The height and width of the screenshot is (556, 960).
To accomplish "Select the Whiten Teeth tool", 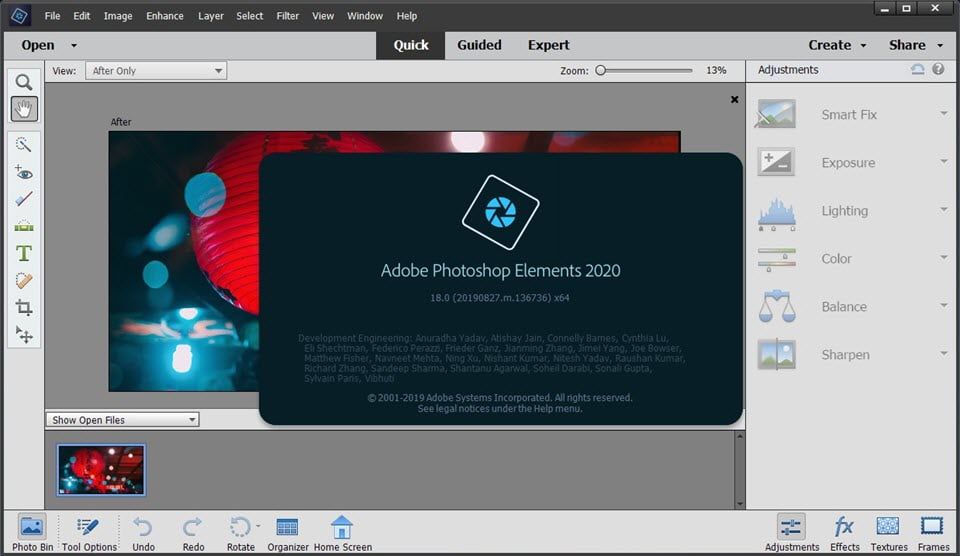I will click(23, 199).
